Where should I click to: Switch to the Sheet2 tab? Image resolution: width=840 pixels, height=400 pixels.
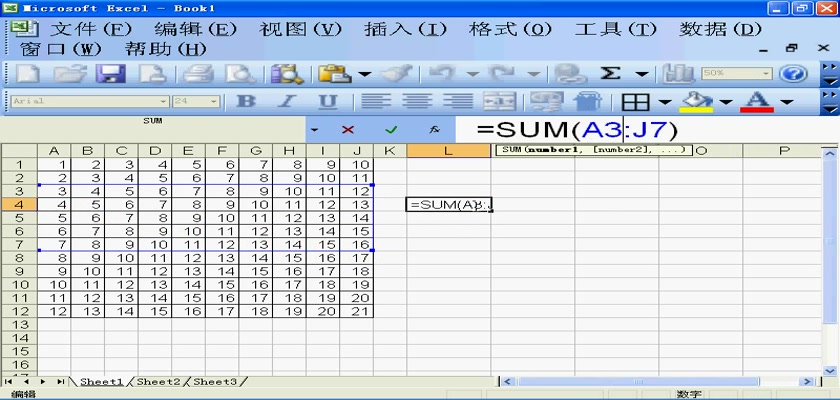pyautogui.click(x=159, y=381)
